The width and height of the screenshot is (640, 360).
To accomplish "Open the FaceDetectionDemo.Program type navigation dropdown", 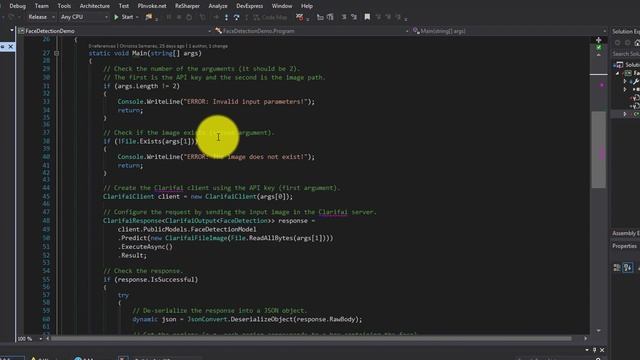I will (x=311, y=31).
